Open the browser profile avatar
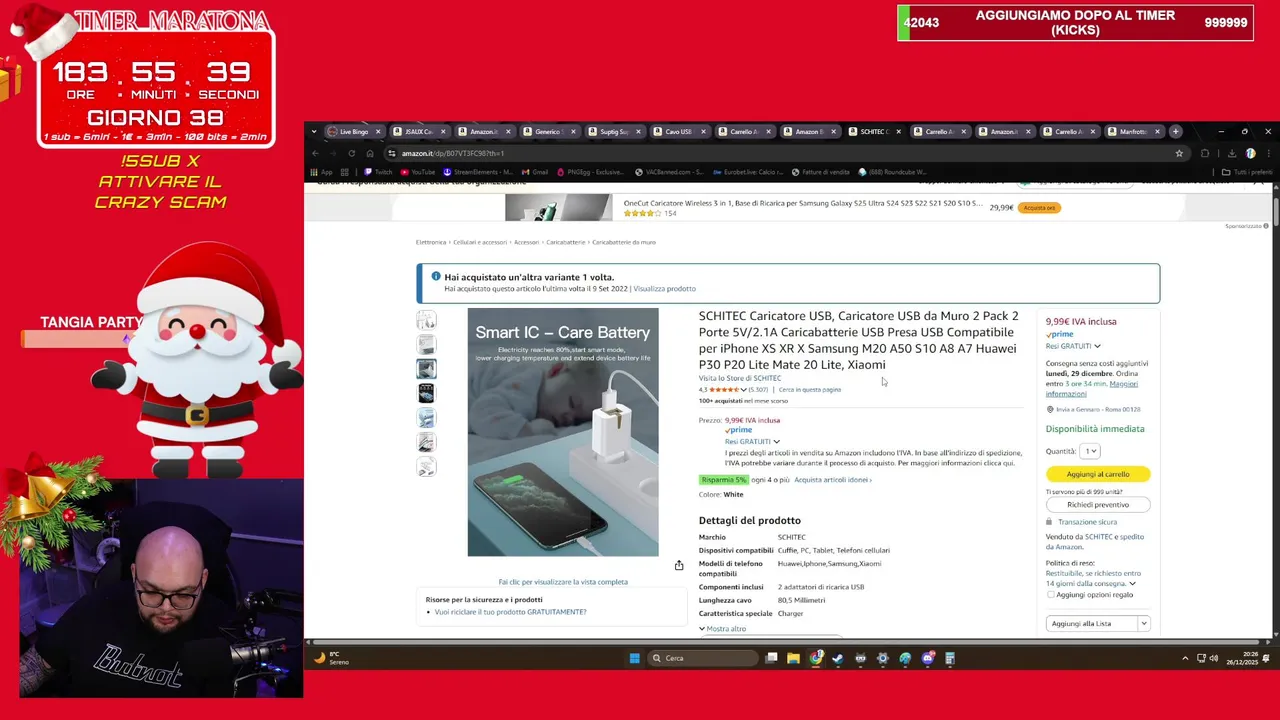 1251,153
